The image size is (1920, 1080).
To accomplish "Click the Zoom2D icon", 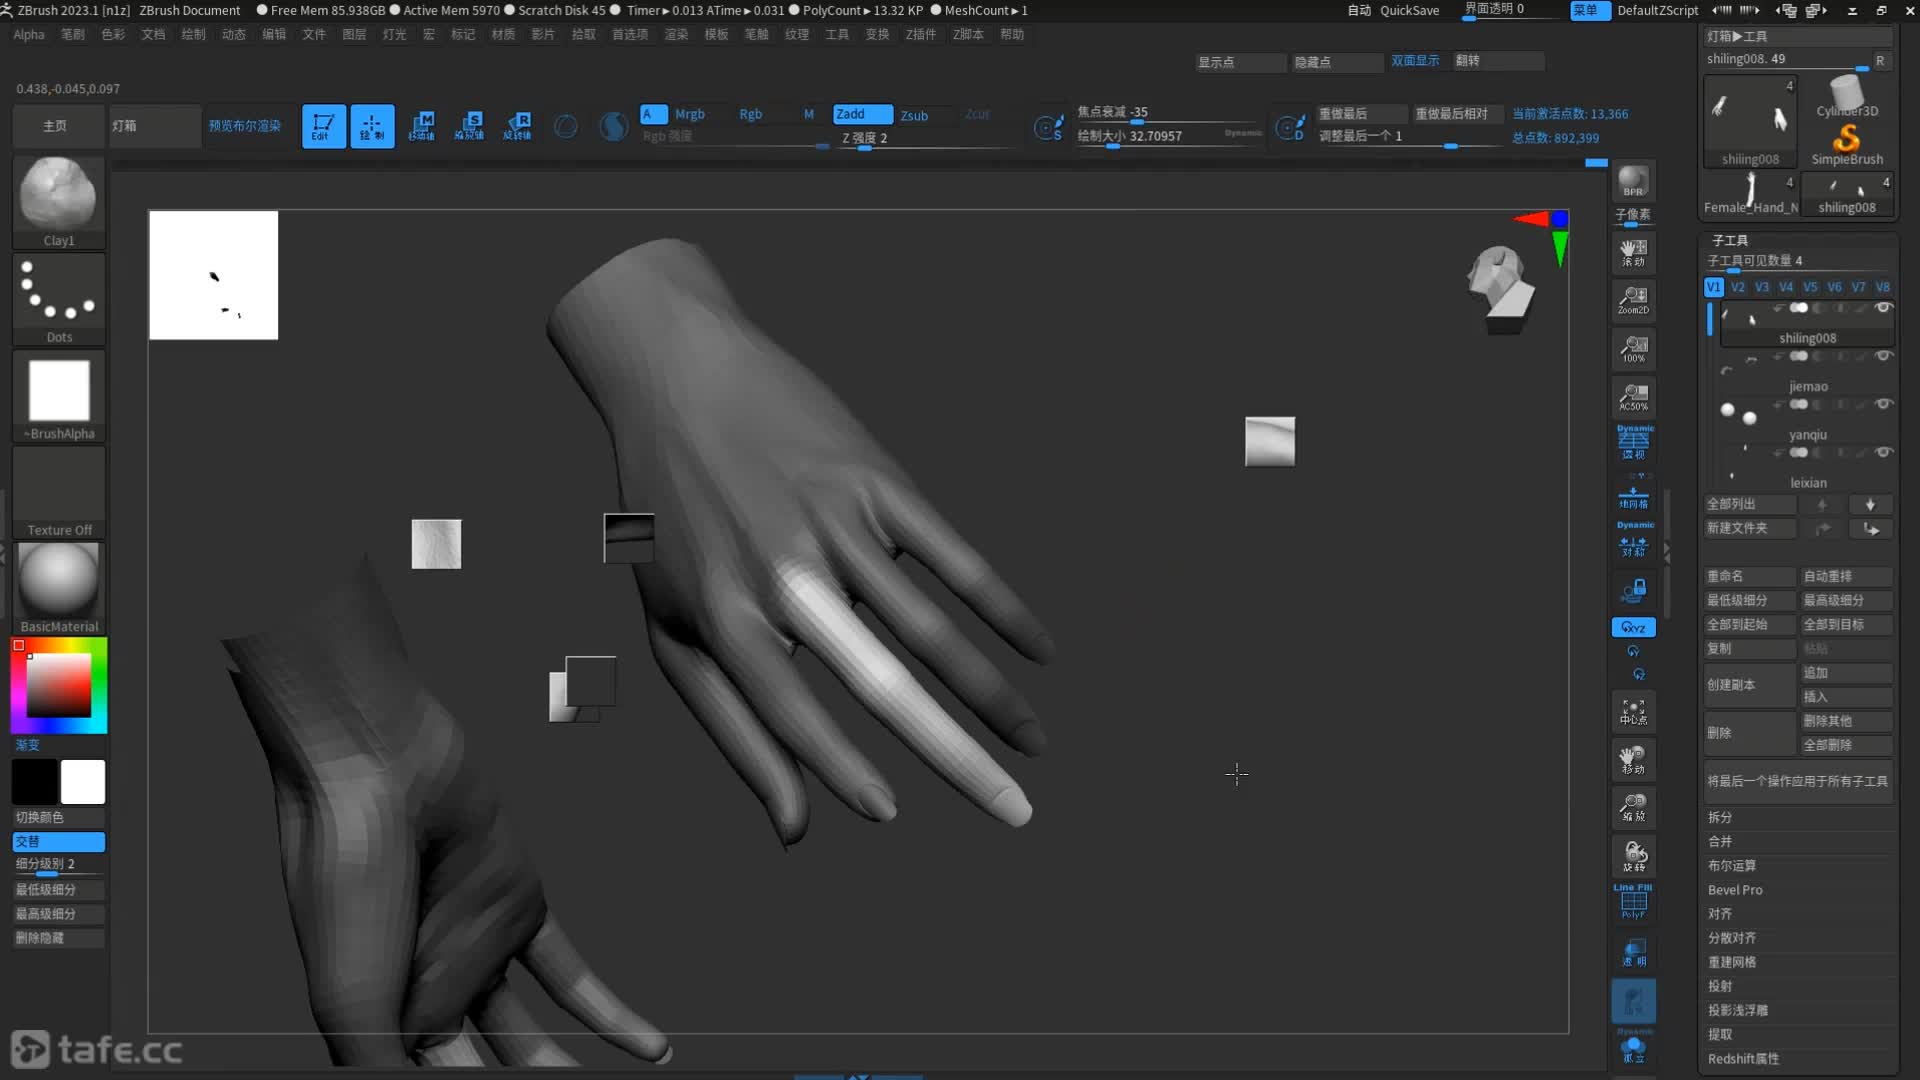I will pyautogui.click(x=1633, y=300).
